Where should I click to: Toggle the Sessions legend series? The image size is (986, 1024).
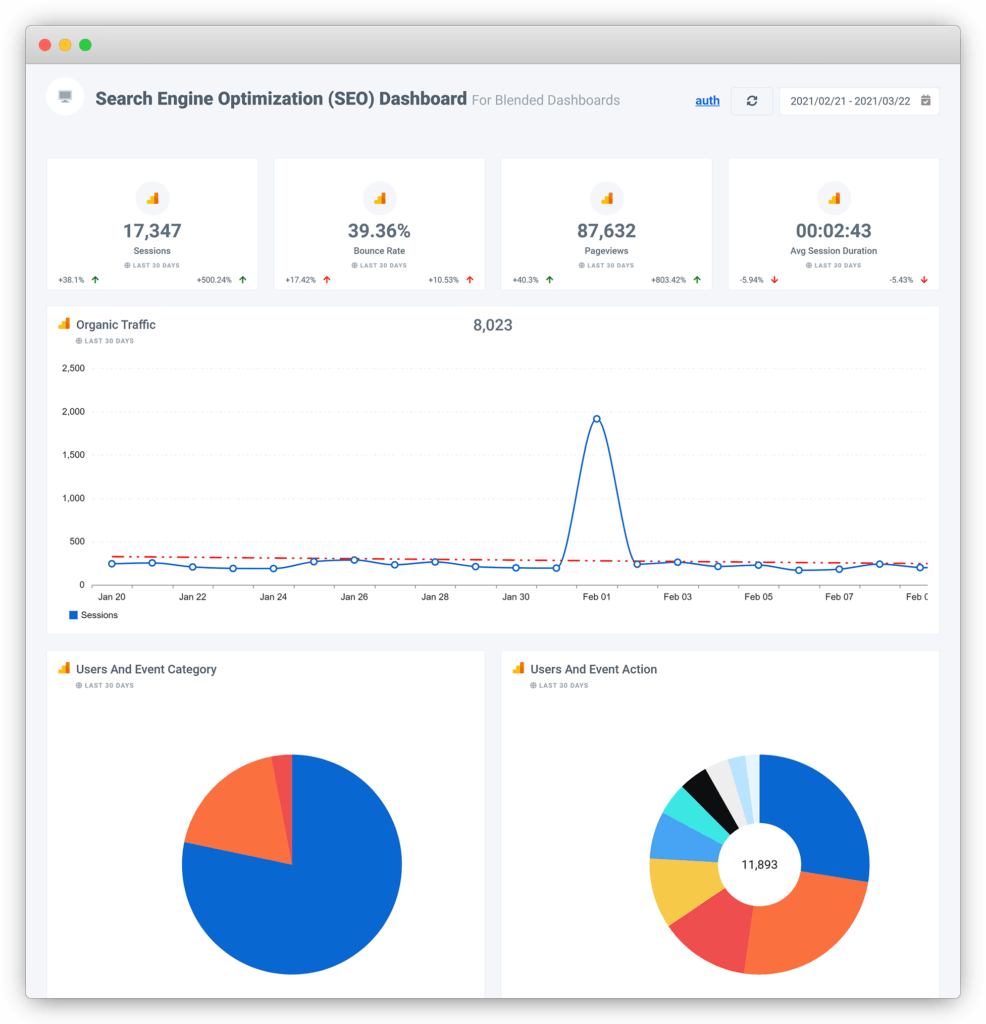(93, 615)
